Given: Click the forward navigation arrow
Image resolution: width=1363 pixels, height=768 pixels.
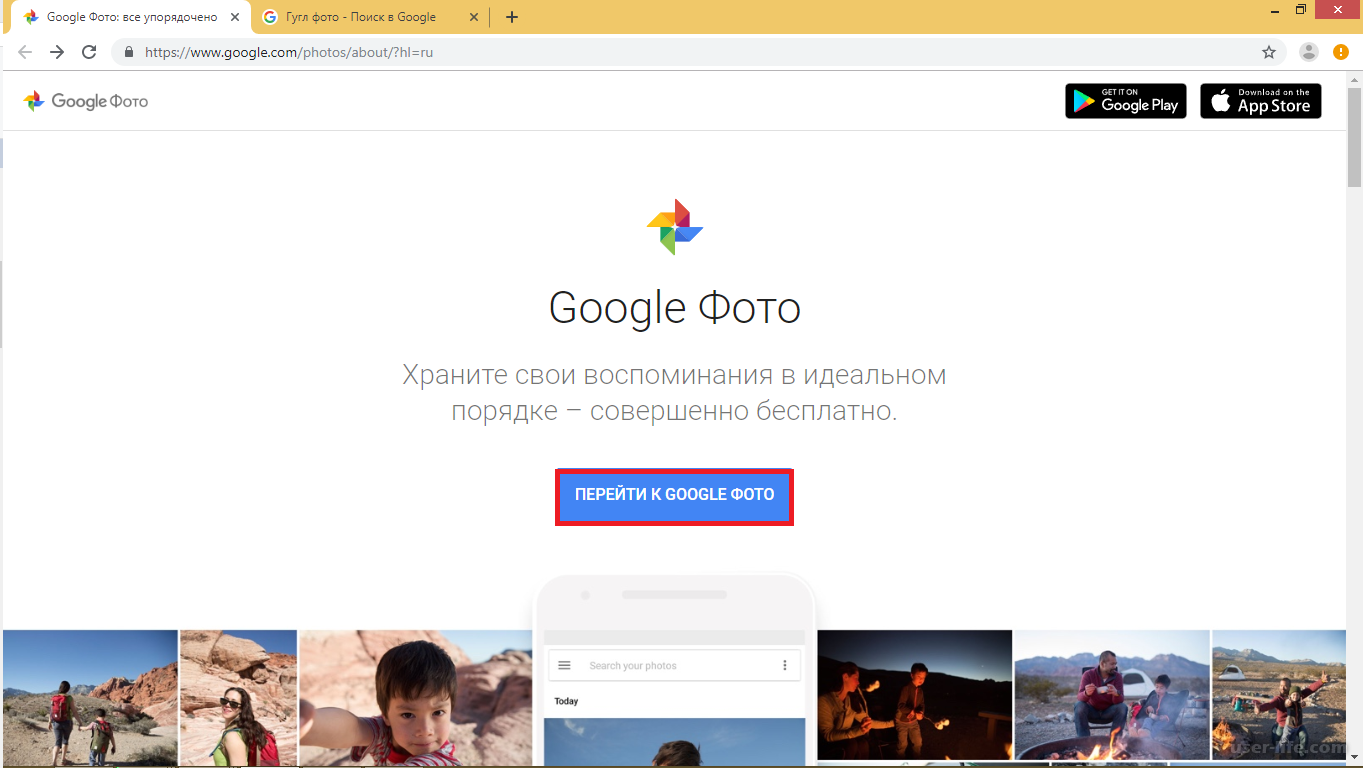Looking at the screenshot, I should coord(56,51).
